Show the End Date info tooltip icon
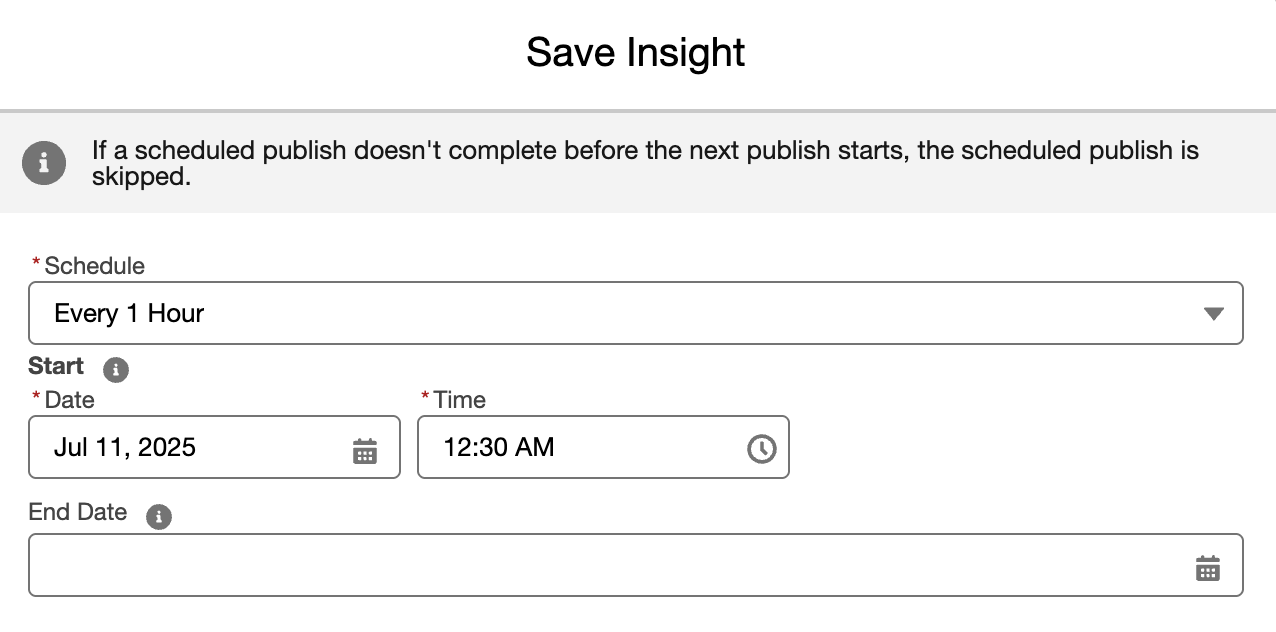The width and height of the screenshot is (1276, 632). pos(158,516)
